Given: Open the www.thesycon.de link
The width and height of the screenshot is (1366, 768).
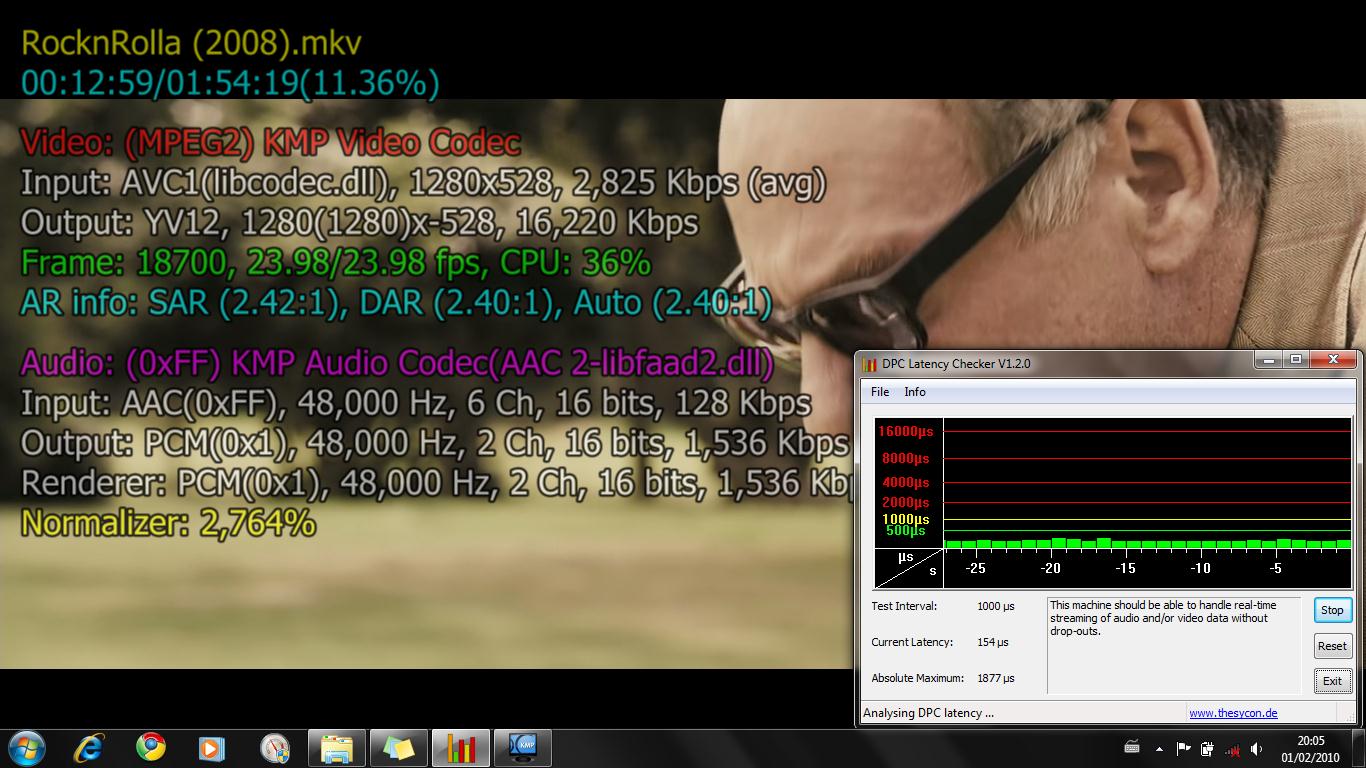Looking at the screenshot, I should click(x=1233, y=713).
